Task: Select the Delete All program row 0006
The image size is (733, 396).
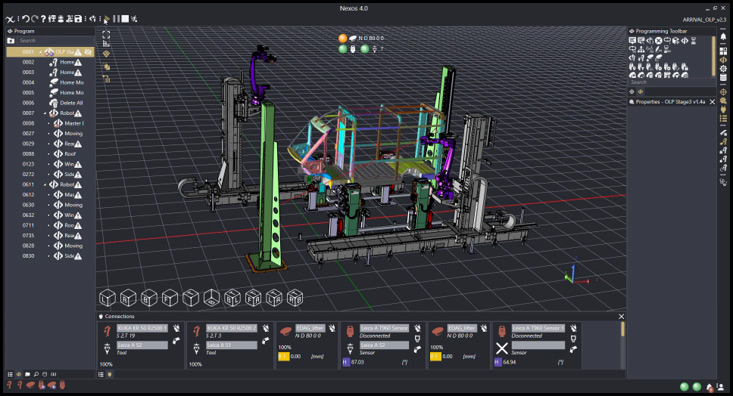Action: click(x=50, y=103)
